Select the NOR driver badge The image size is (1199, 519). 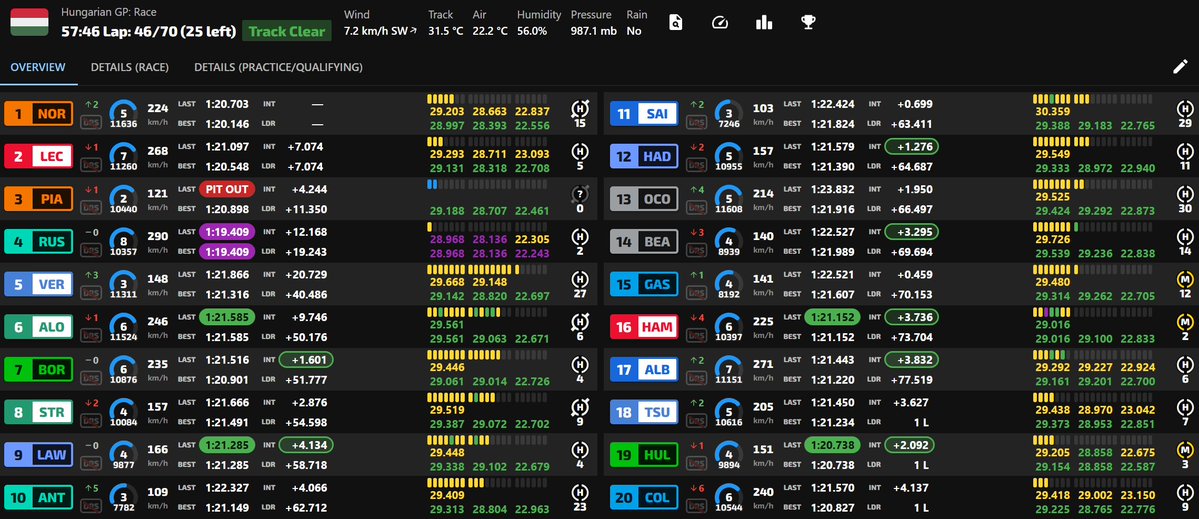click(x=40, y=114)
